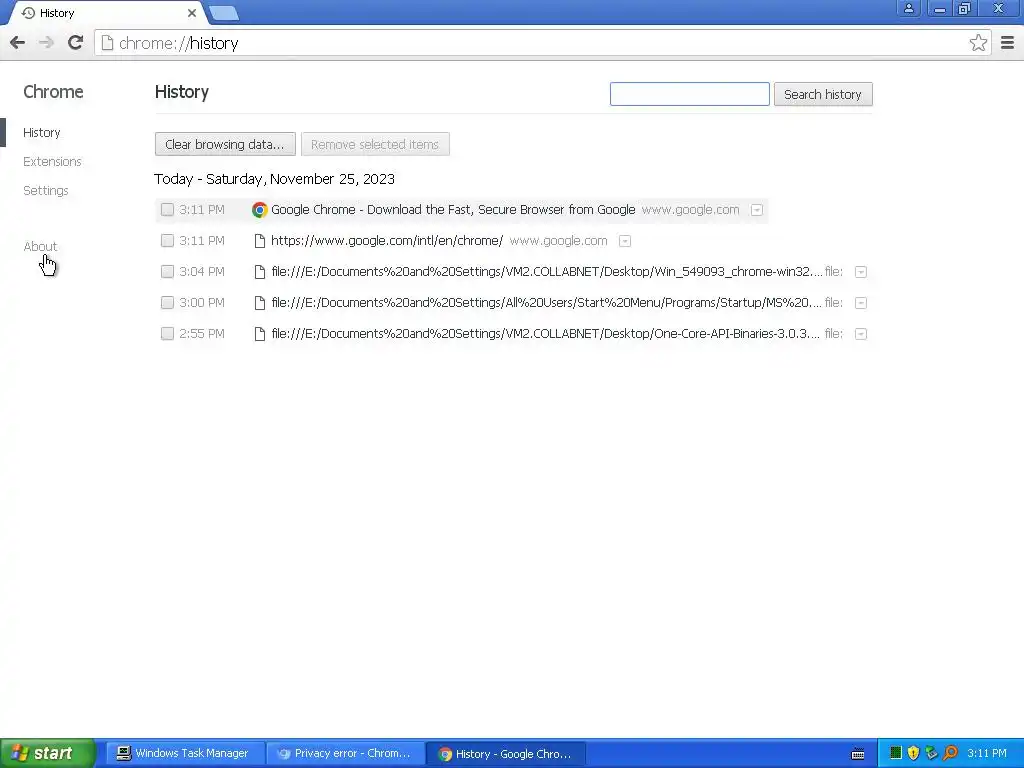Click the network connection tray icon

(x=931, y=753)
